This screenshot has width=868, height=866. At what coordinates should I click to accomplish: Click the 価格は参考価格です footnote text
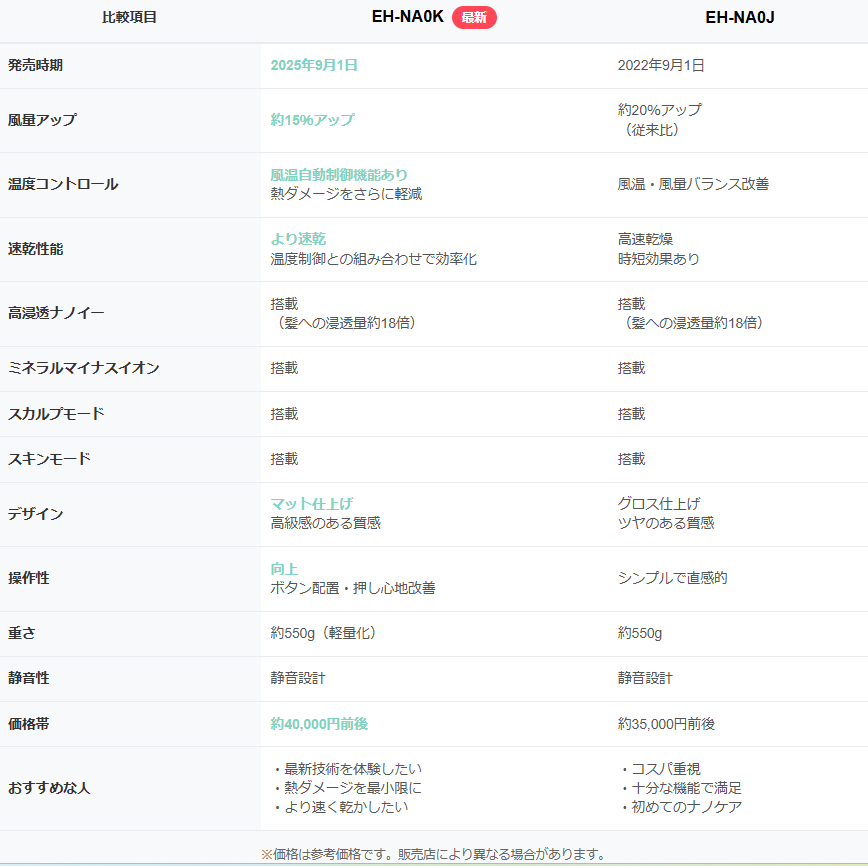433,854
